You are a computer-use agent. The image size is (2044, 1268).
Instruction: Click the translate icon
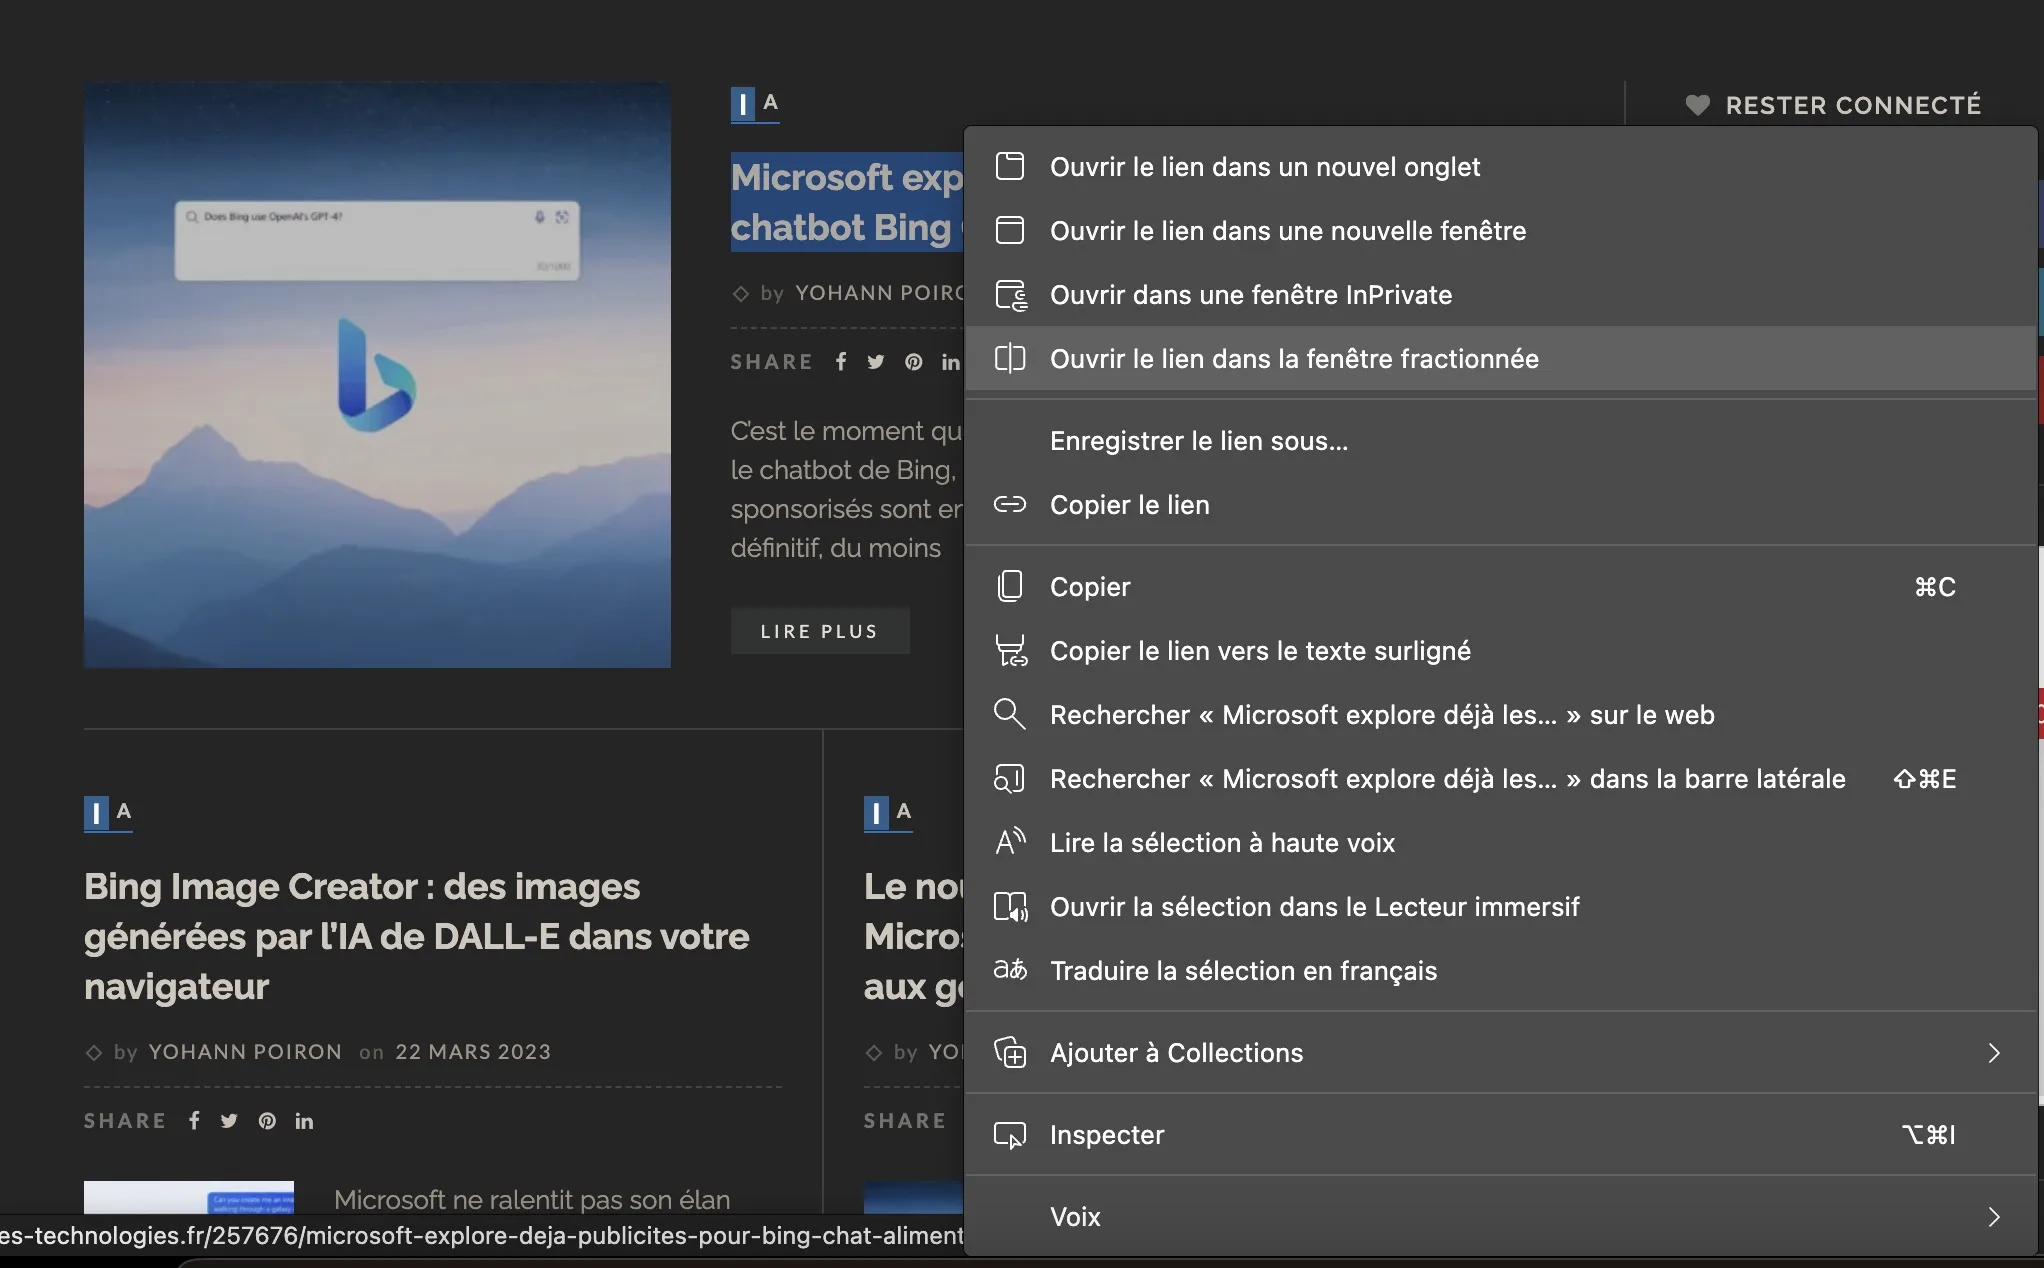click(x=1010, y=970)
